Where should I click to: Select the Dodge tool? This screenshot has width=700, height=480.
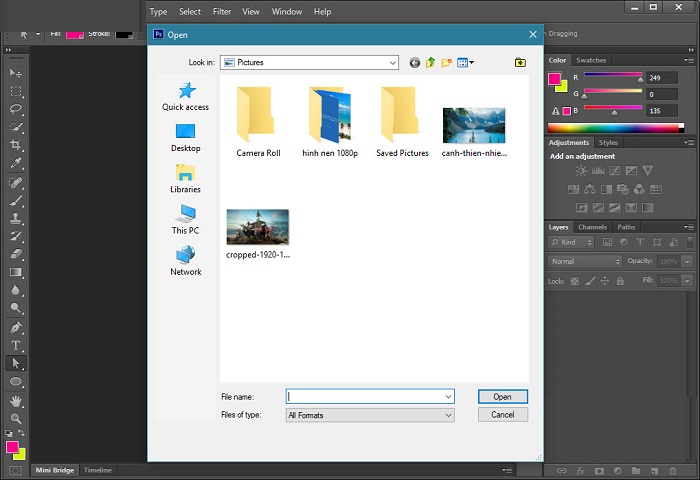tap(16, 308)
